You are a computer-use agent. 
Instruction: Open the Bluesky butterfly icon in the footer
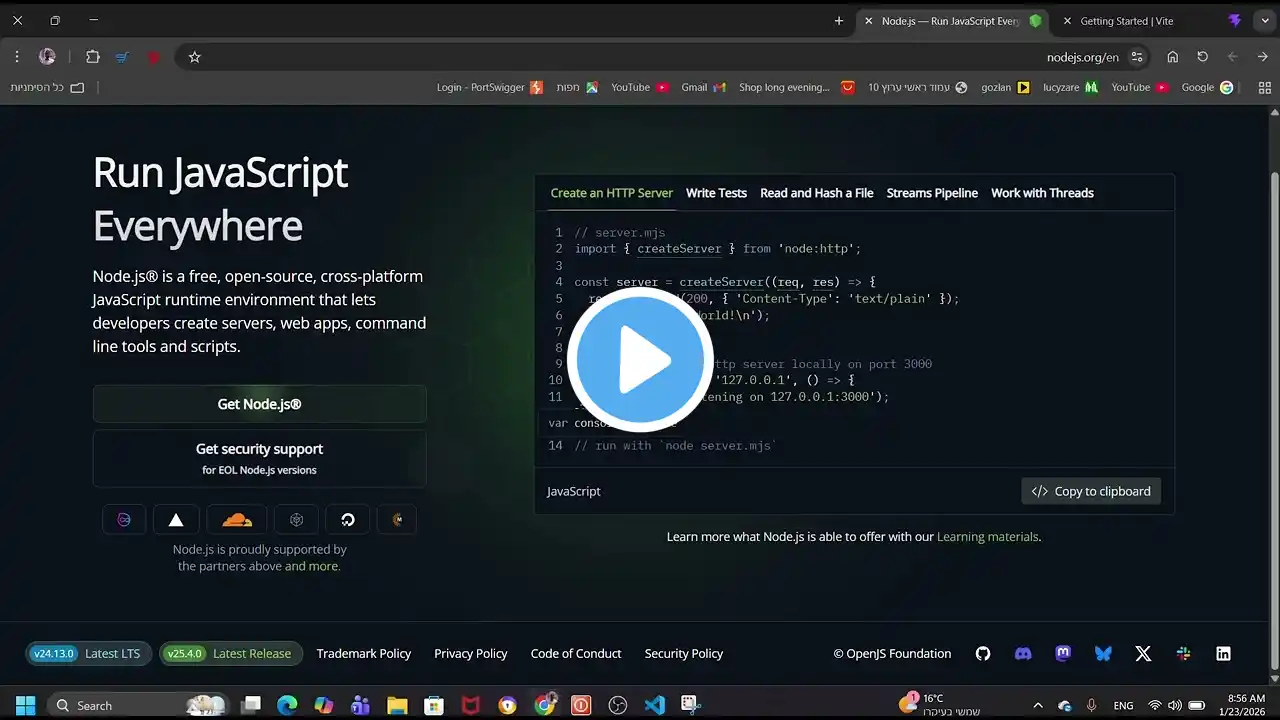pyautogui.click(x=1103, y=653)
